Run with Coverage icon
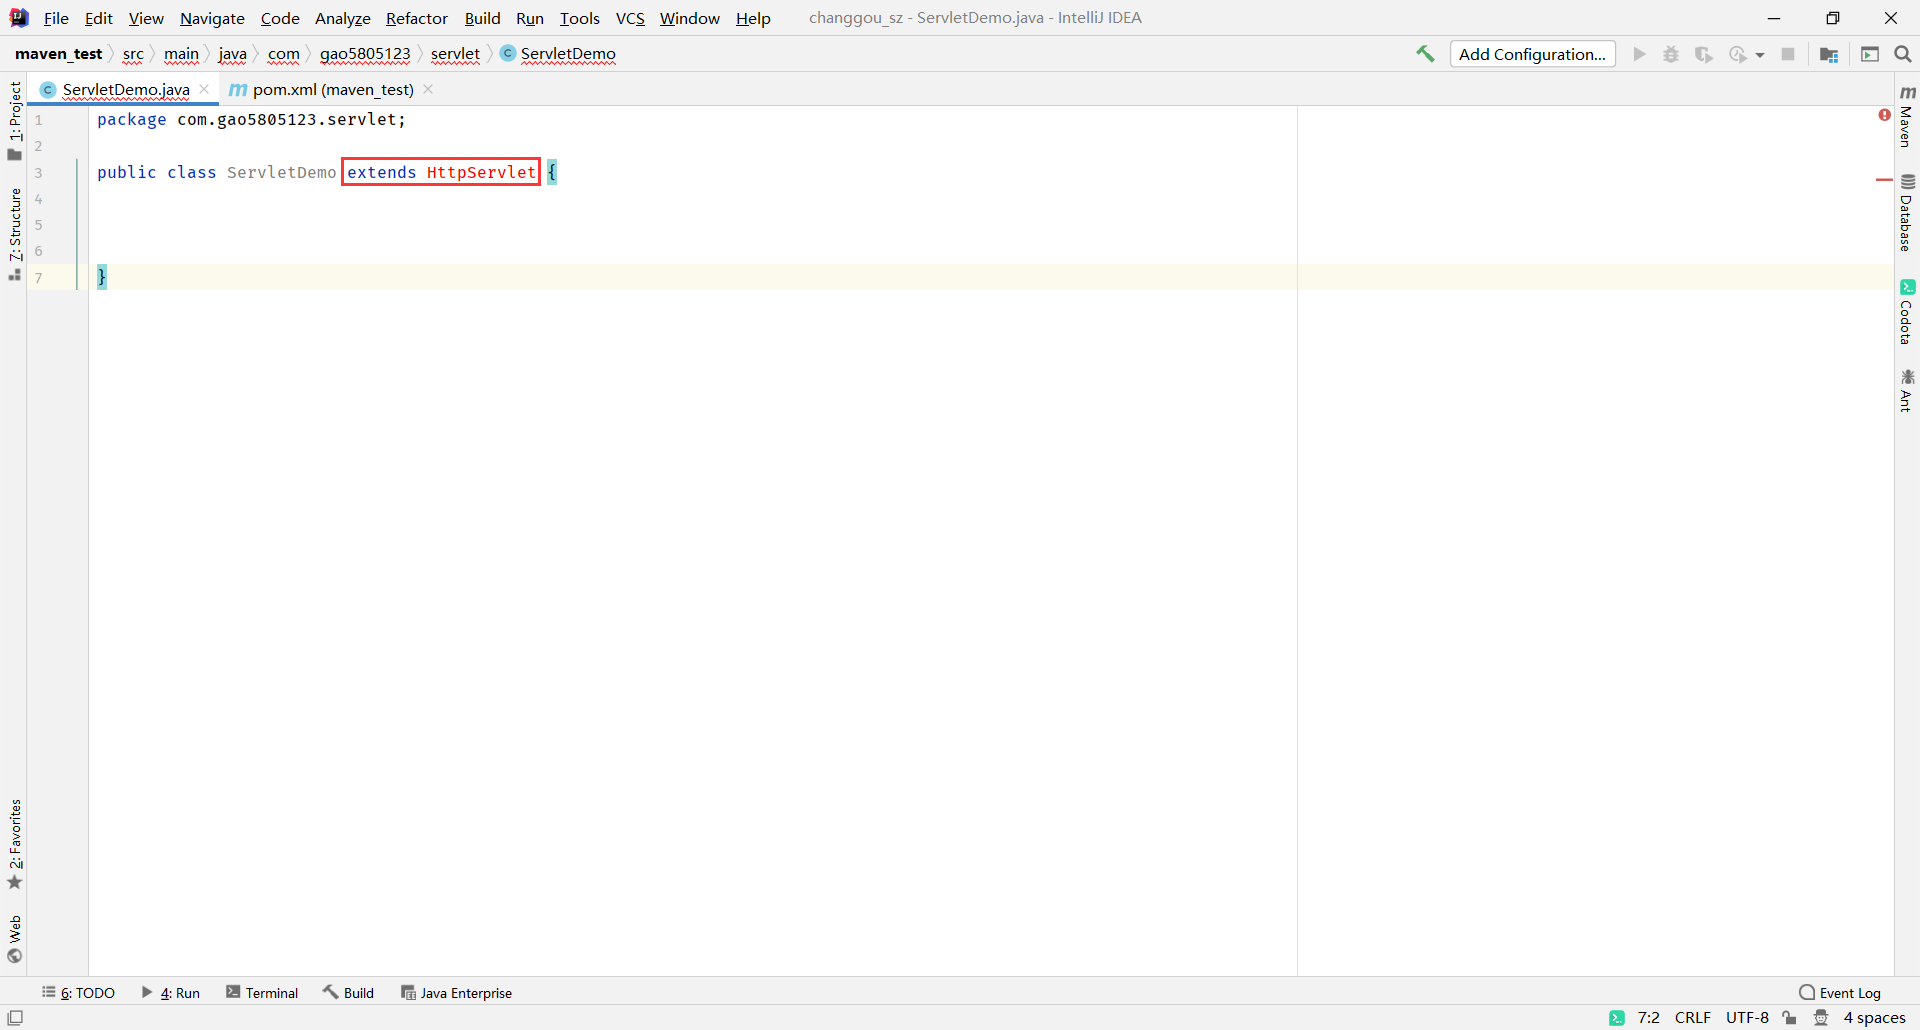The height and width of the screenshot is (1030, 1920). pos(1704,54)
